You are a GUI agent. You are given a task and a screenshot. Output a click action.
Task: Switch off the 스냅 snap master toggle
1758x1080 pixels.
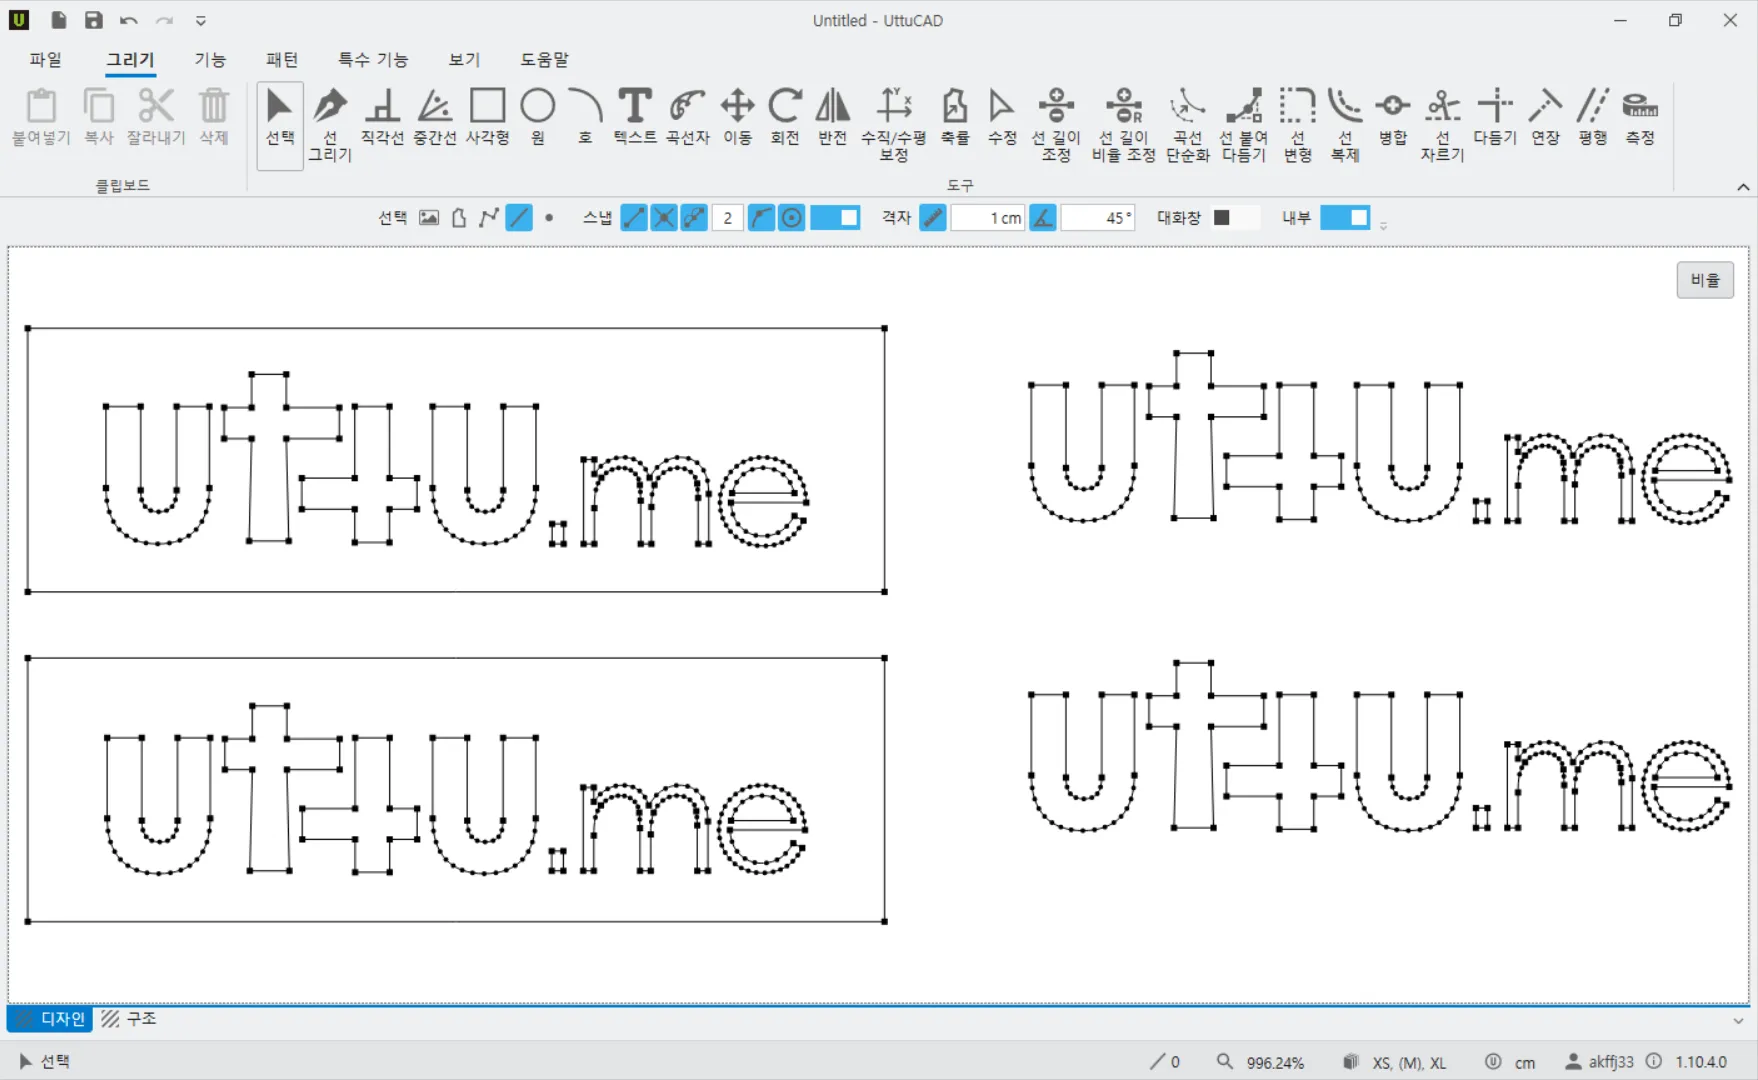click(835, 217)
